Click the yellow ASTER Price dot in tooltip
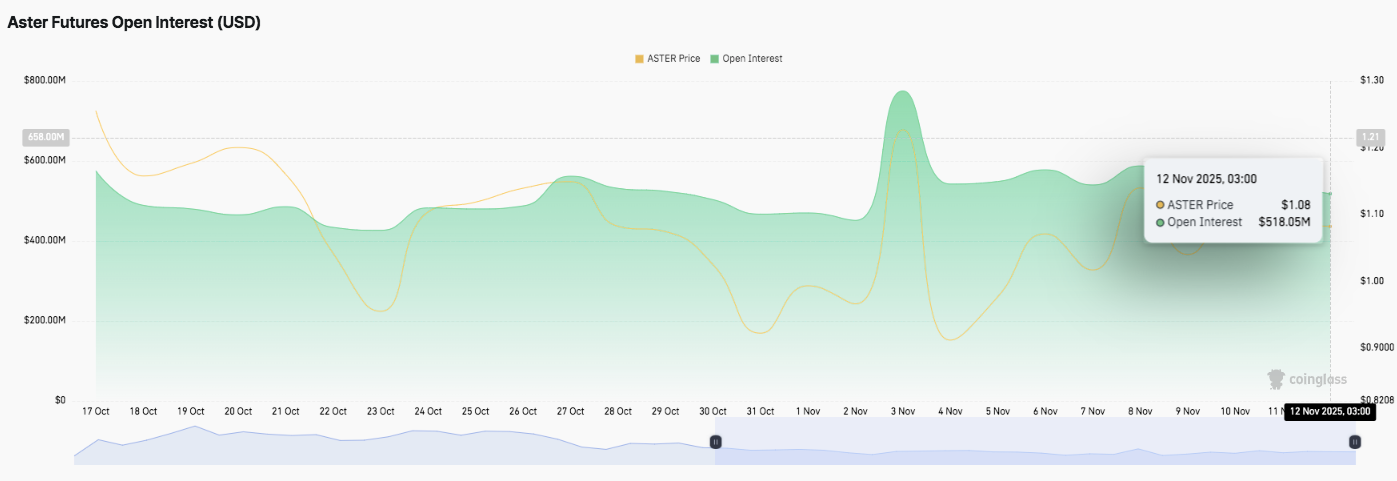 coord(1160,205)
